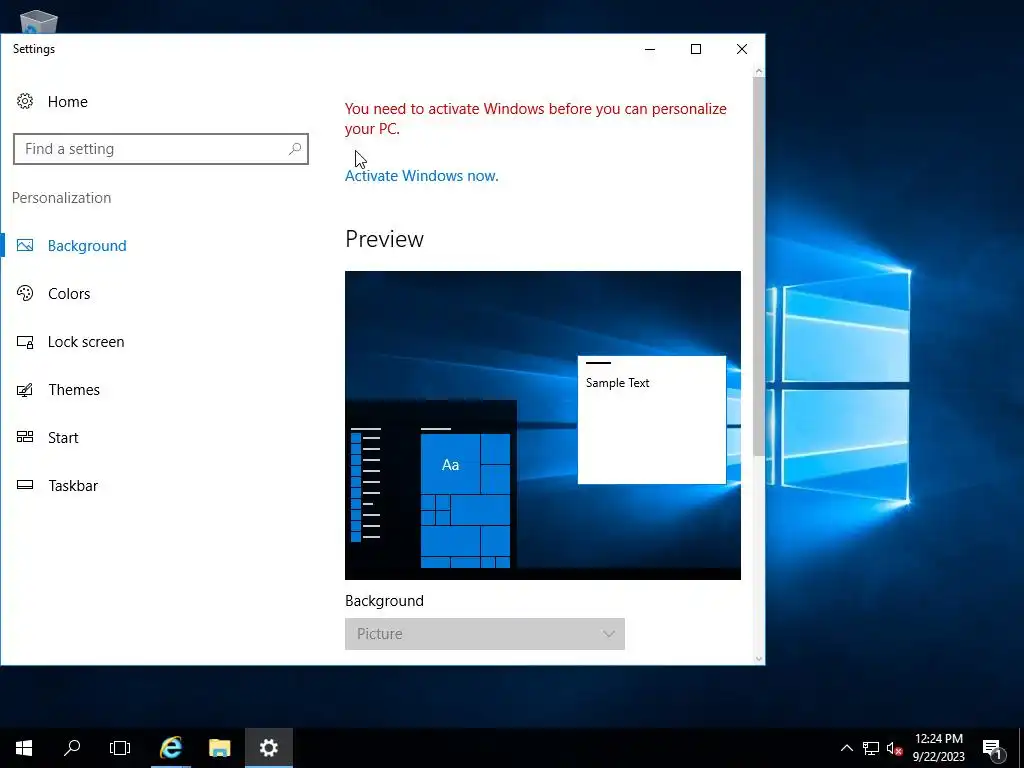Launch Internet Explorer from taskbar
Image resolution: width=1024 pixels, height=768 pixels.
pyautogui.click(x=171, y=748)
